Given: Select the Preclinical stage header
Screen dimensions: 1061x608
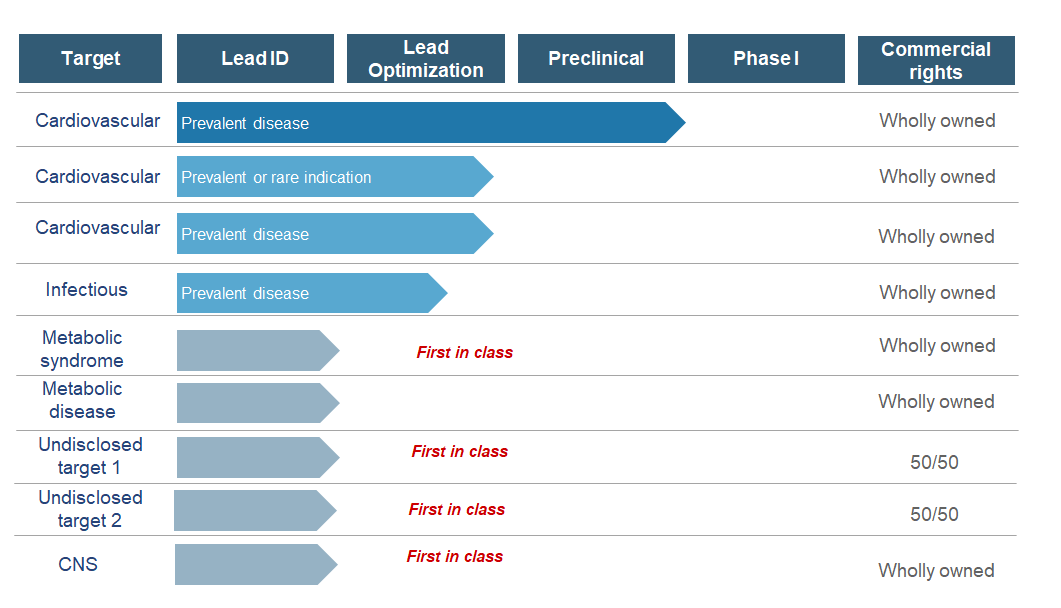Looking at the screenshot, I should pyautogui.click(x=596, y=59).
